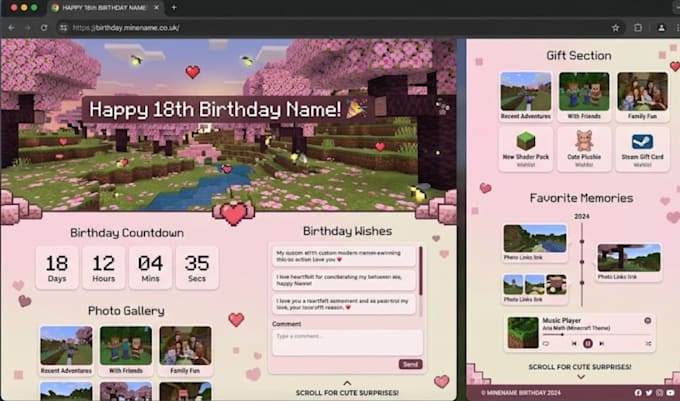This screenshot has width=680, height=401.
Task: Click the Days countdown box
Action: point(57,267)
